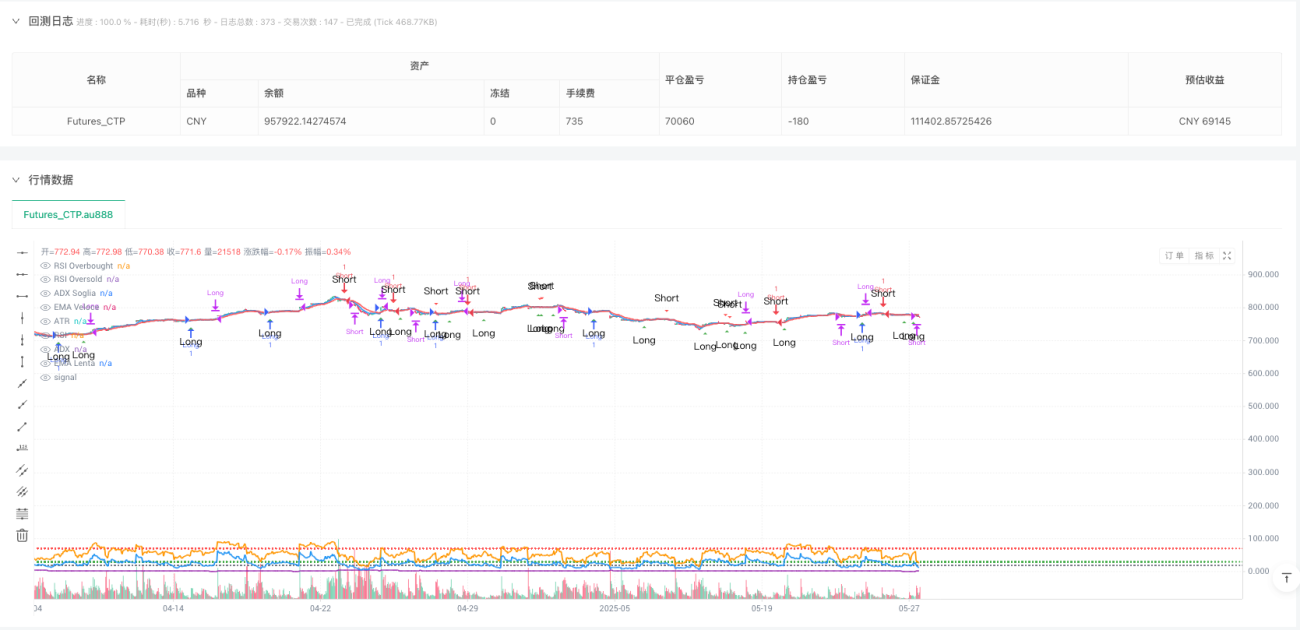Click the OHLC summary line above legend
The width and height of the screenshot is (1300, 630).
click(x=195, y=252)
